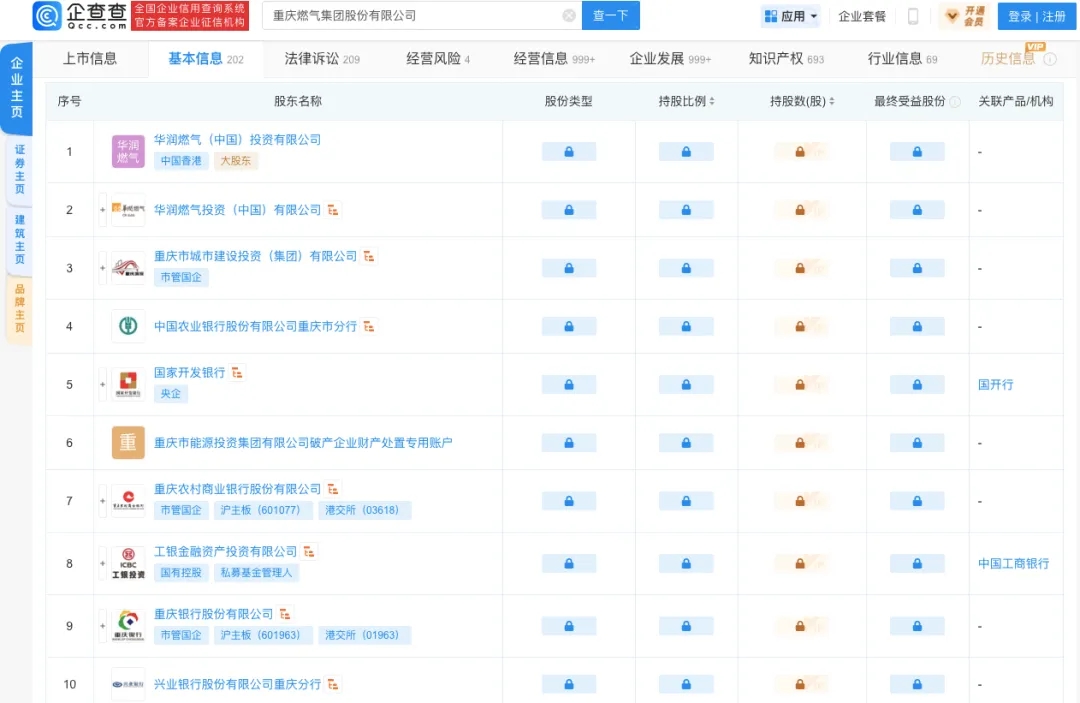1080x703 pixels.
Task: Click the 查一下 search button
Action: 610,15
